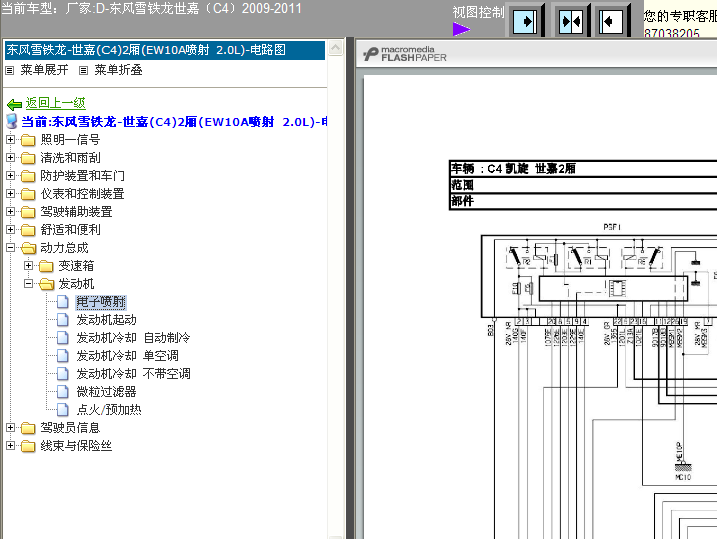Click the green back arrow icon
The image size is (717, 539).
tap(14, 105)
